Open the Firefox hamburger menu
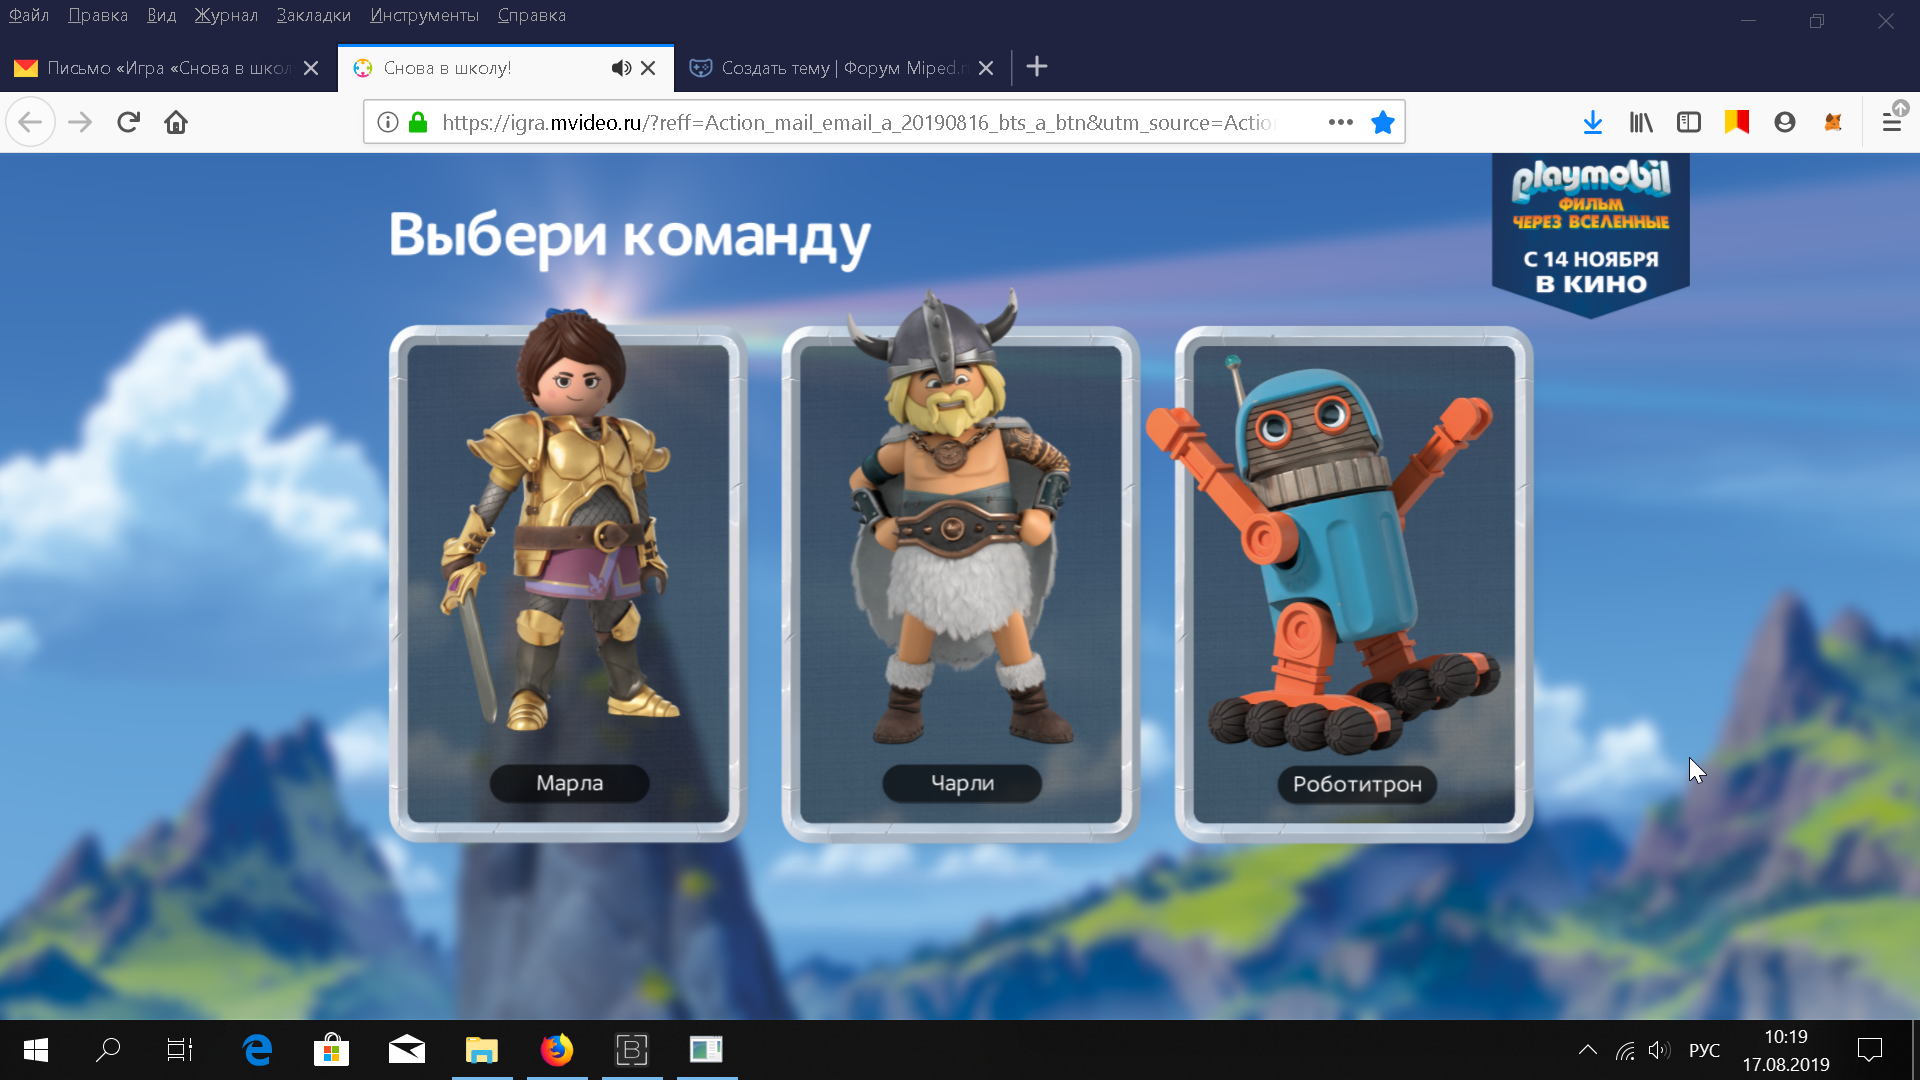1920x1080 pixels. (1891, 122)
